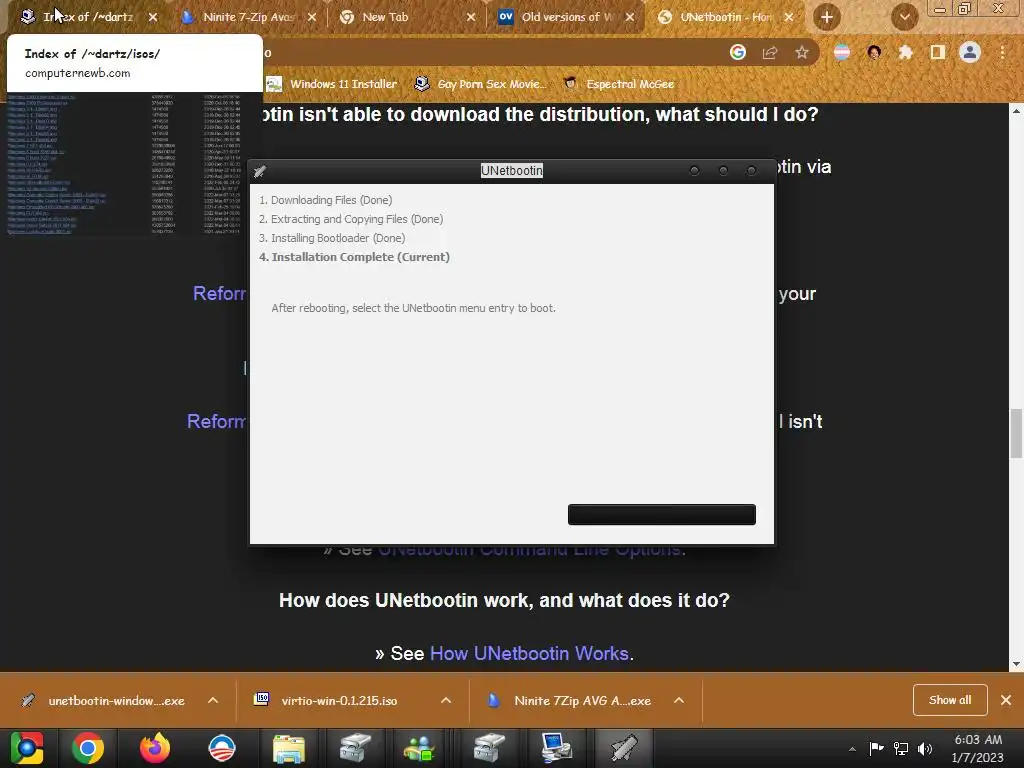Open downloaded Ninite 7Zip AVG exe

tap(569, 701)
